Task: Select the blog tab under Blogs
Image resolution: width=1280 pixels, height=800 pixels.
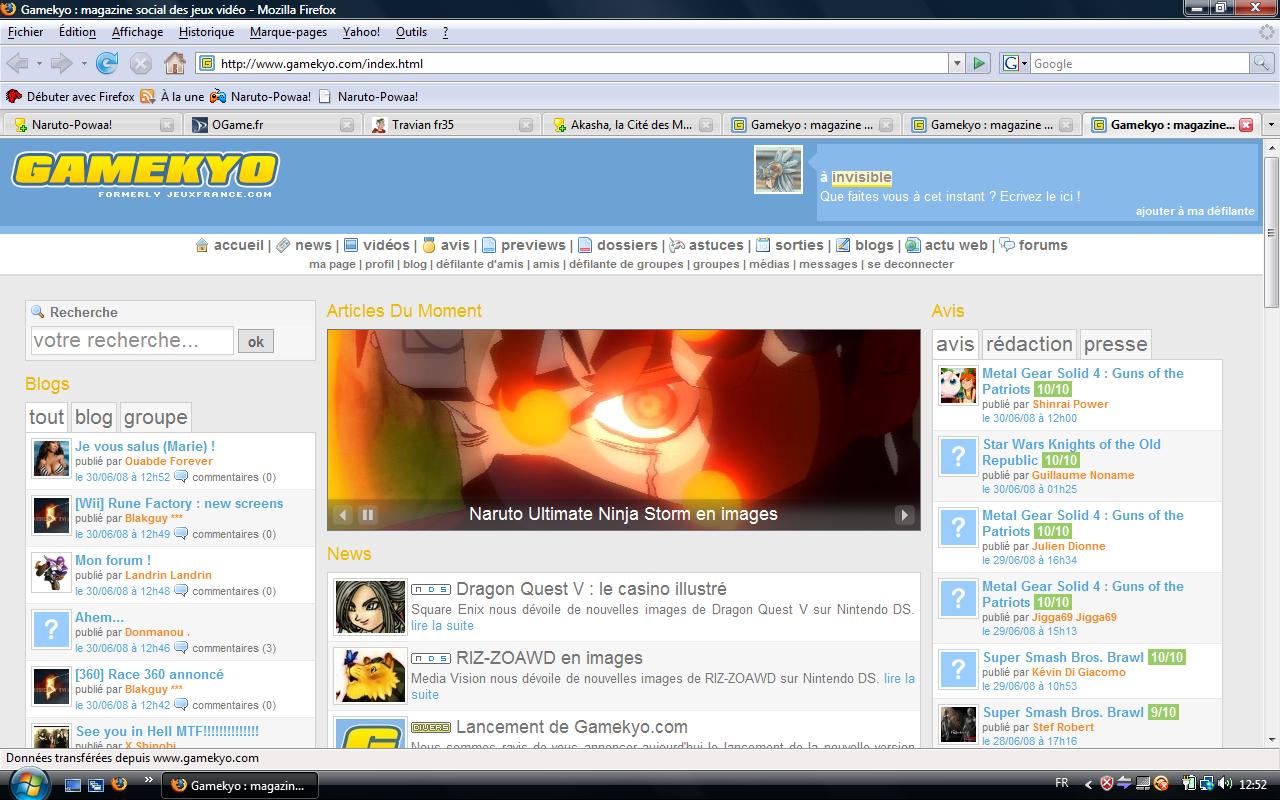Action: pos(94,417)
